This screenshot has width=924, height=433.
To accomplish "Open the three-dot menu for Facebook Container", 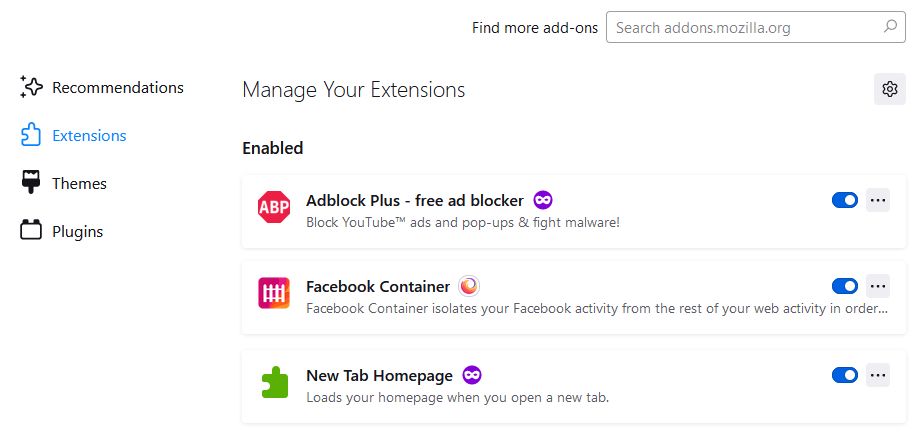I will [878, 287].
